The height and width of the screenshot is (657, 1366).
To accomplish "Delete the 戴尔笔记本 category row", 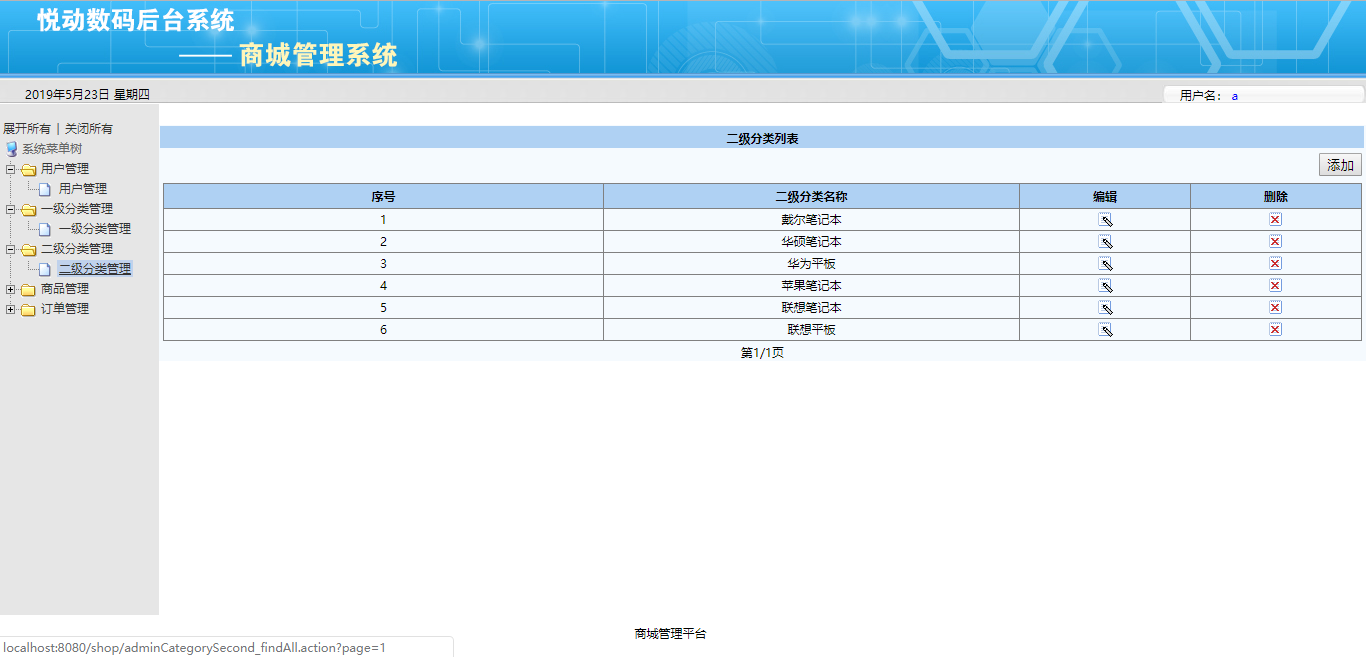I will (x=1275, y=220).
